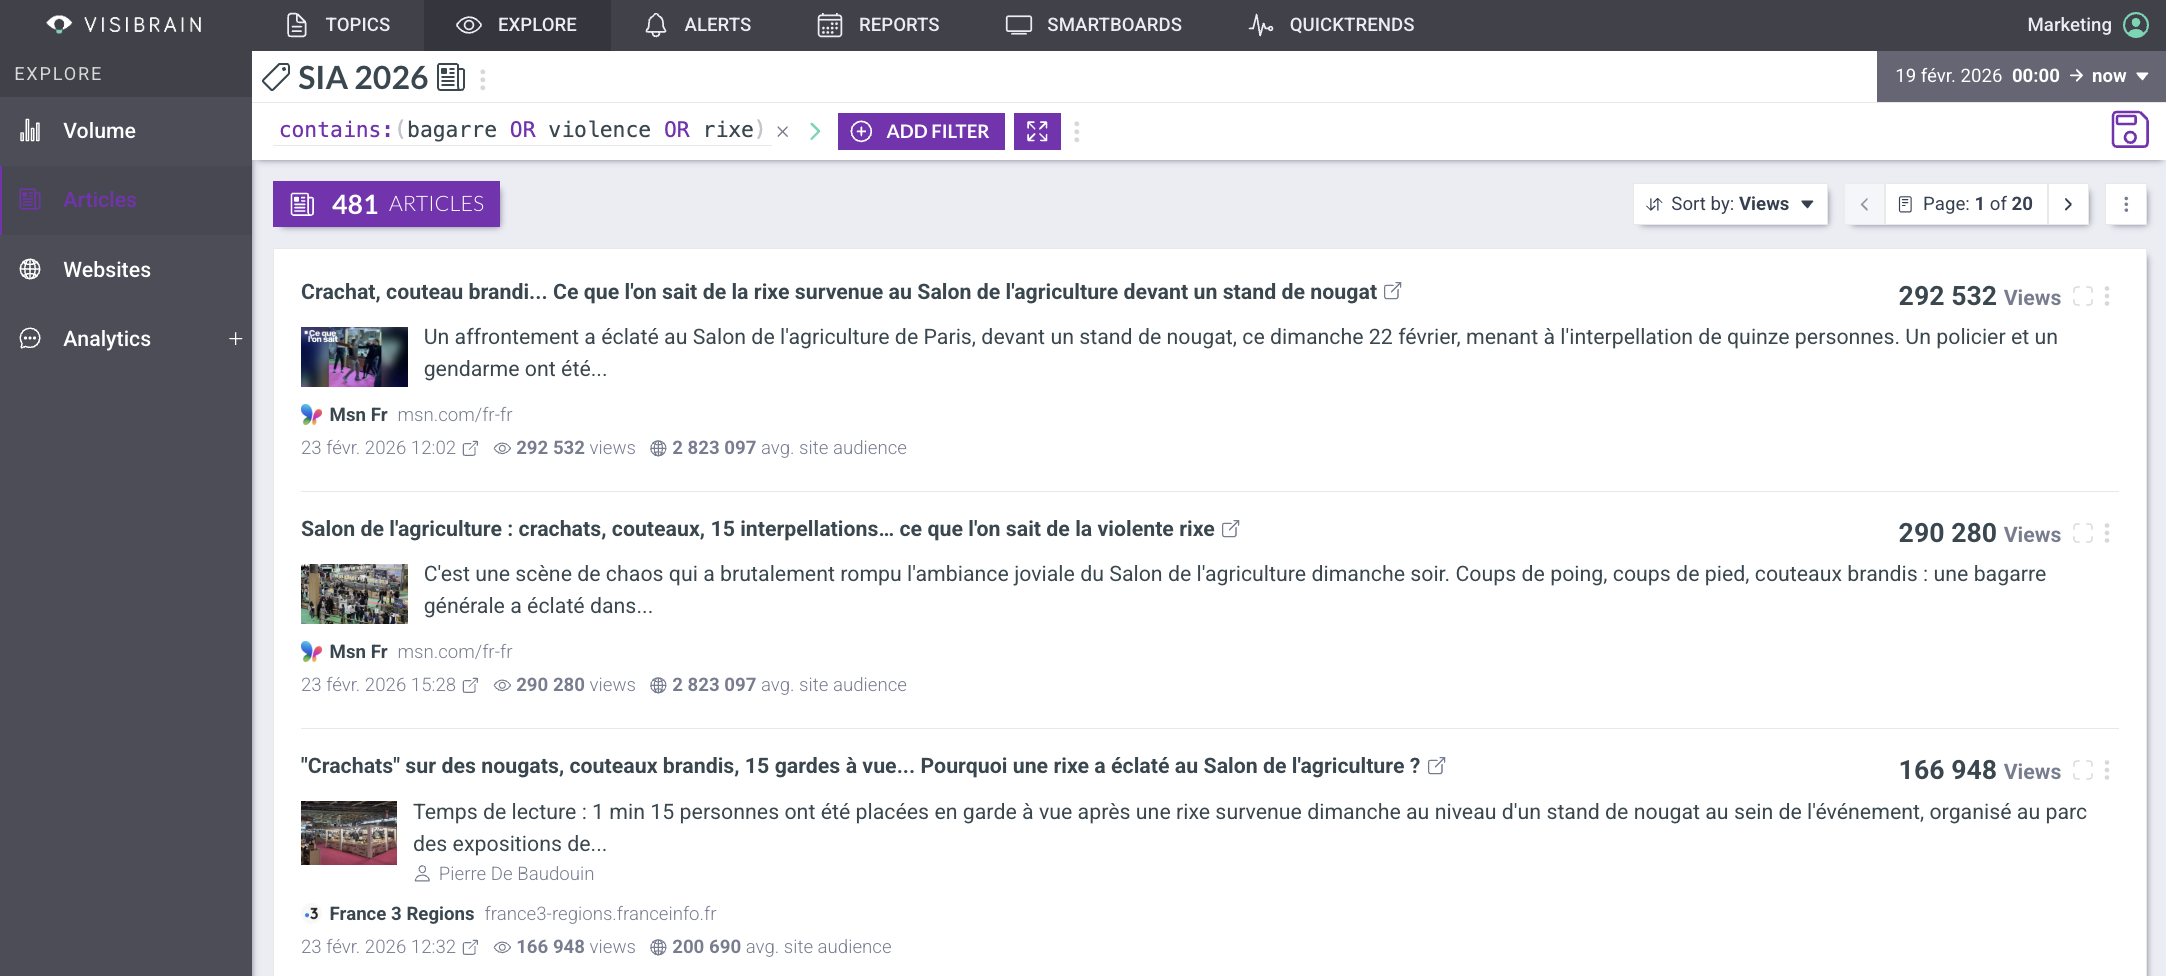
Task: Click the green chevron after the contains filter
Action: click(815, 130)
